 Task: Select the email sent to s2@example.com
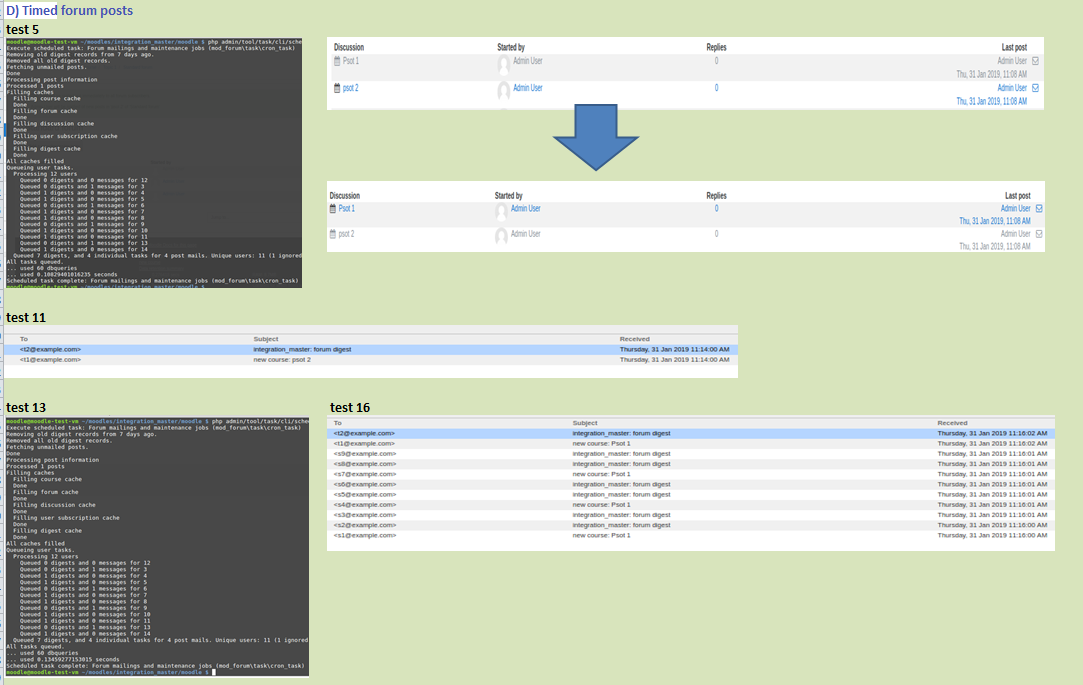coord(691,525)
